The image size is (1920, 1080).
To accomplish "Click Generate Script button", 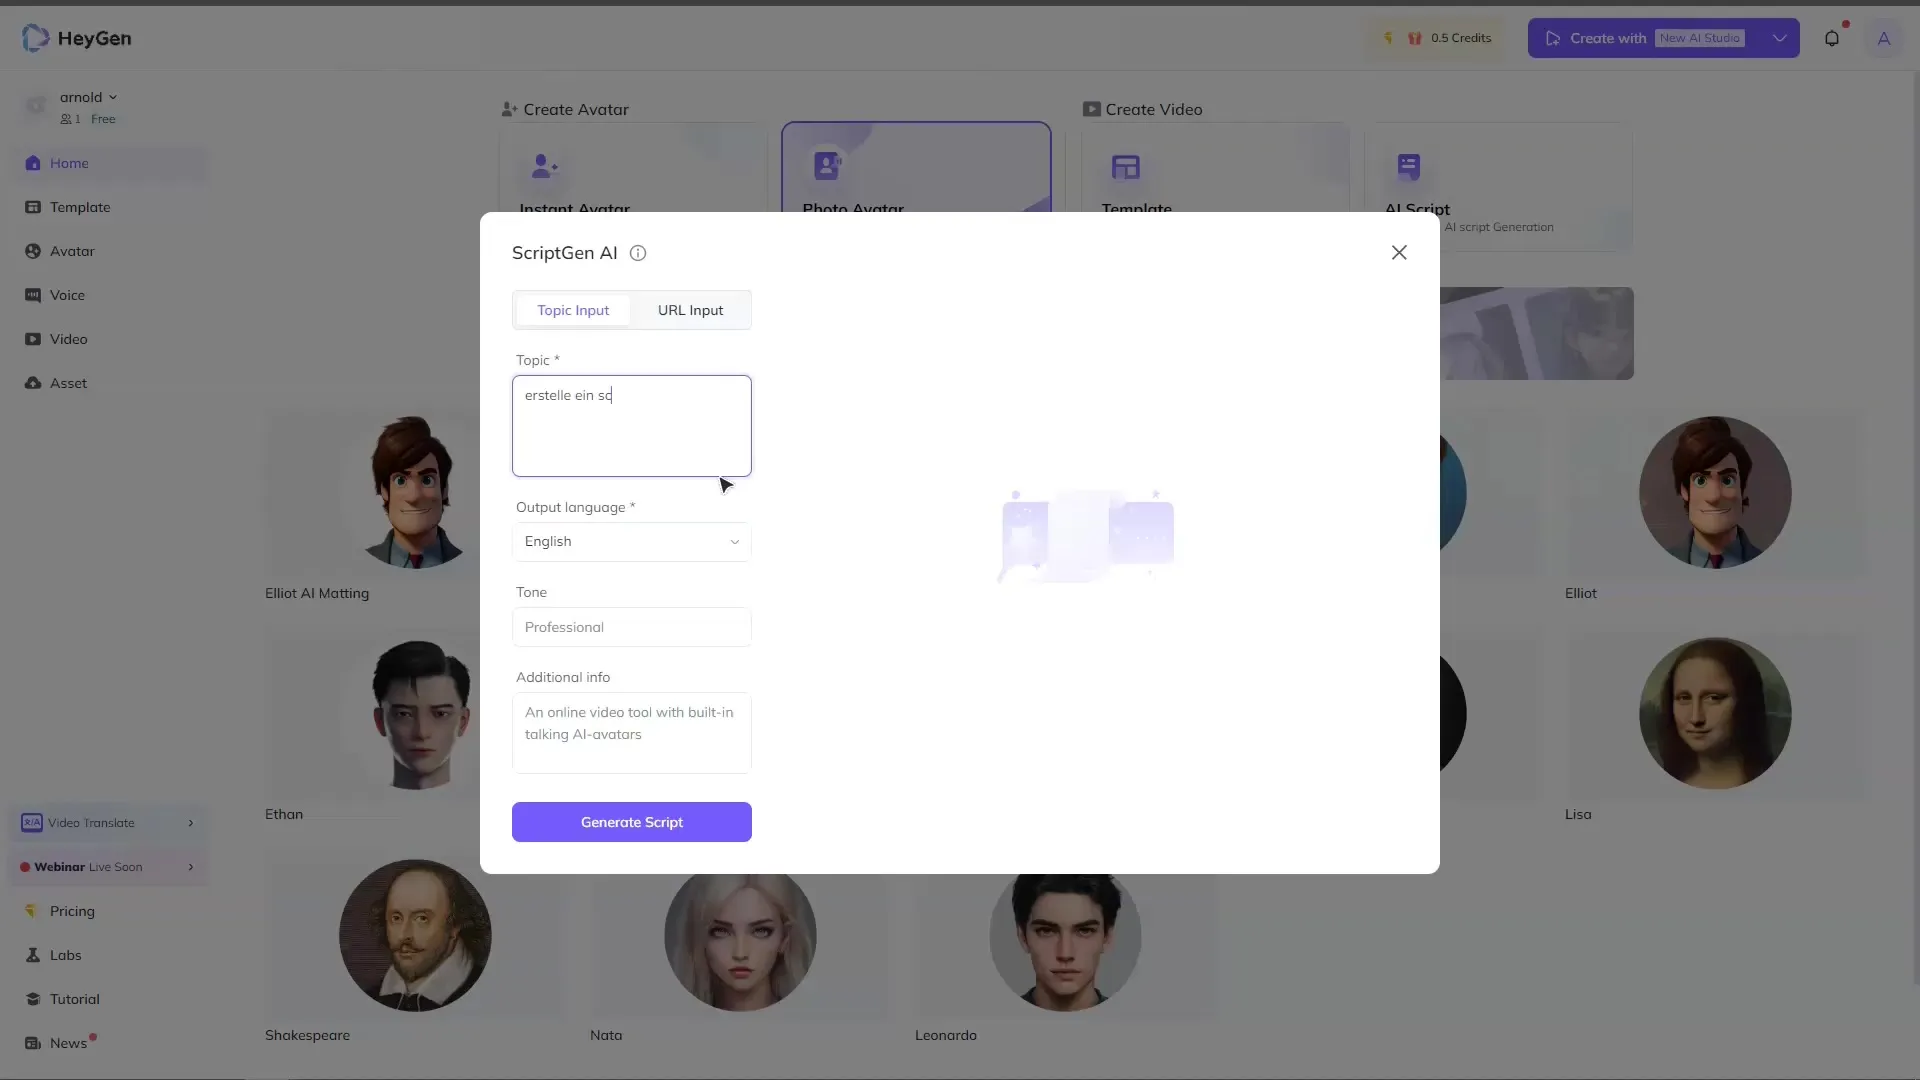I will pos(632,822).
